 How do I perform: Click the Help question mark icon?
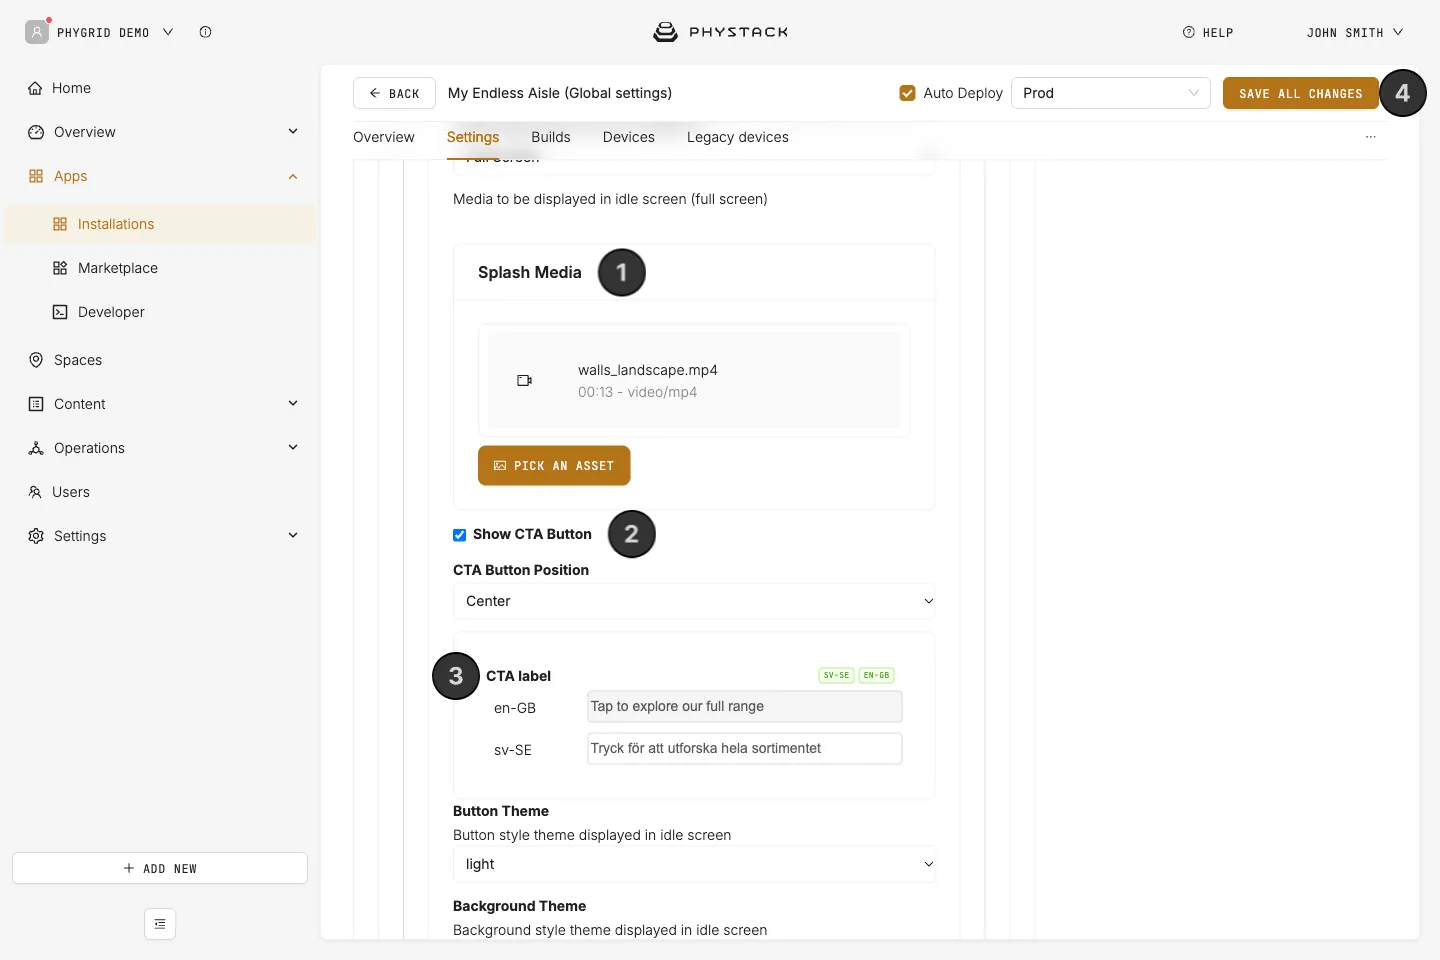click(1189, 32)
